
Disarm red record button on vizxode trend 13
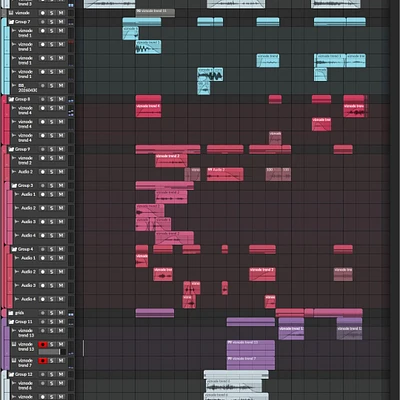(x=43, y=344)
